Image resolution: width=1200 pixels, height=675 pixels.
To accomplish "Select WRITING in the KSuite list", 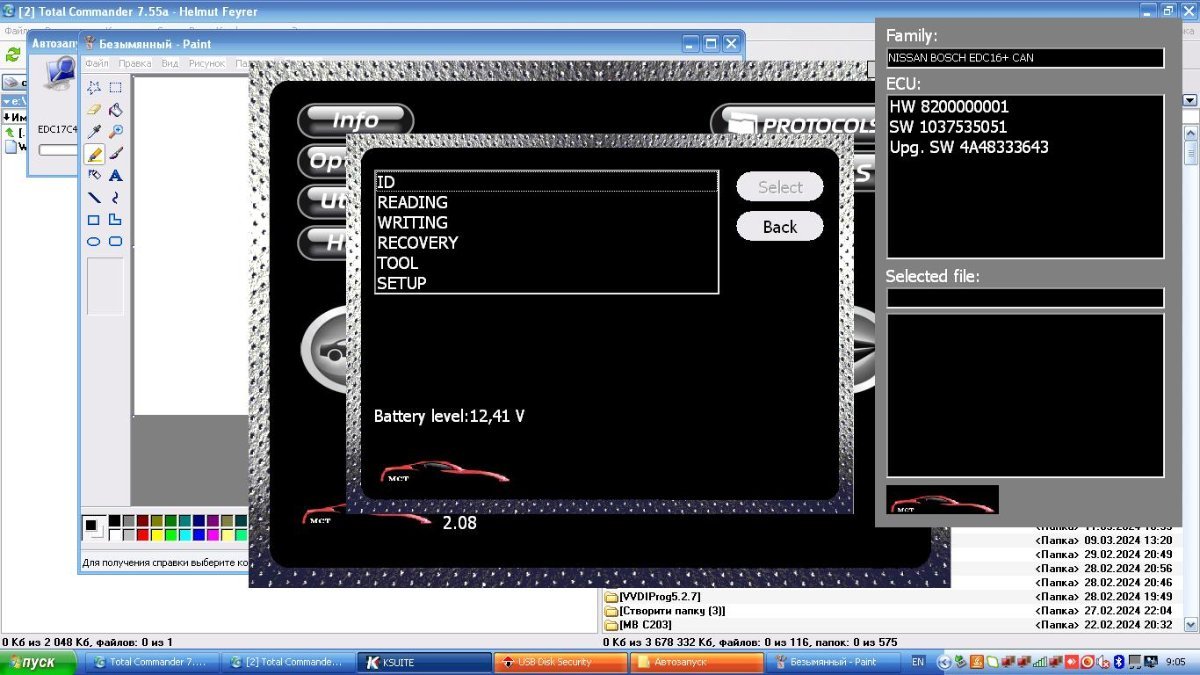I will click(x=546, y=222).
